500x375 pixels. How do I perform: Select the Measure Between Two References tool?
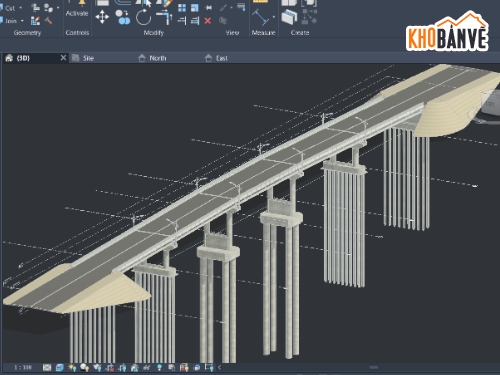(261, 17)
